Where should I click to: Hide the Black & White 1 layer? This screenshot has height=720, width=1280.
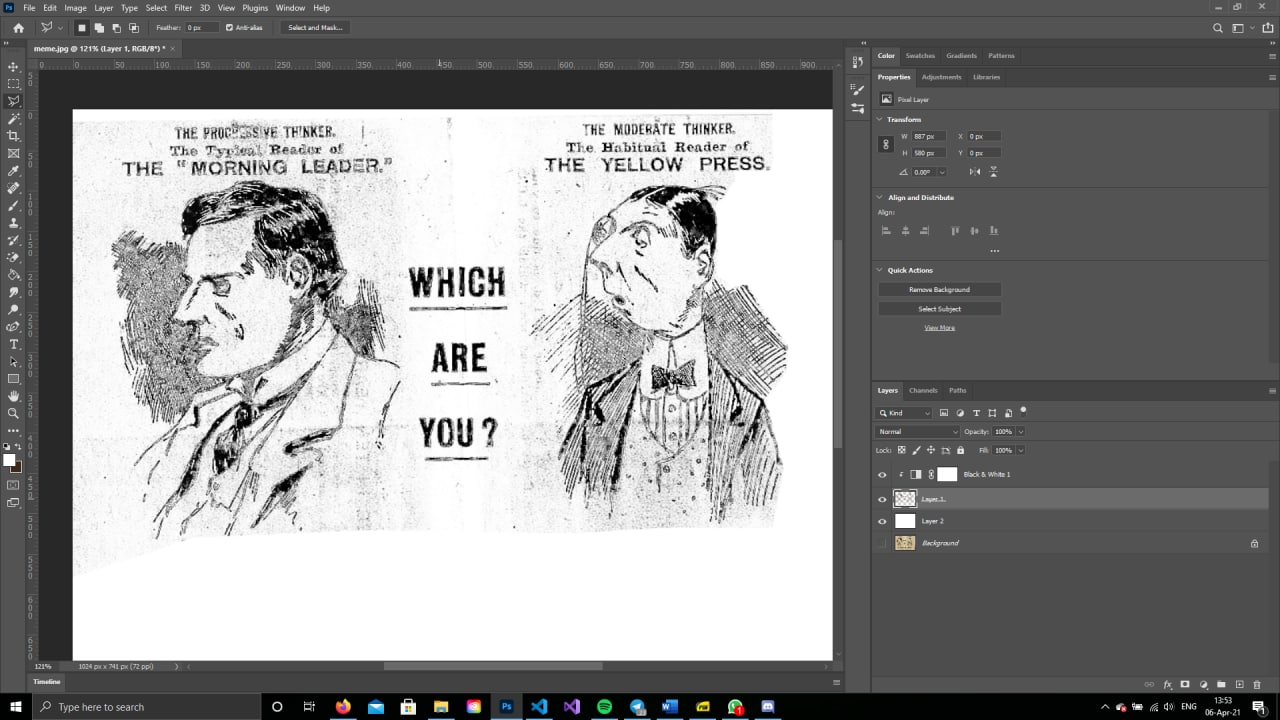coord(882,475)
